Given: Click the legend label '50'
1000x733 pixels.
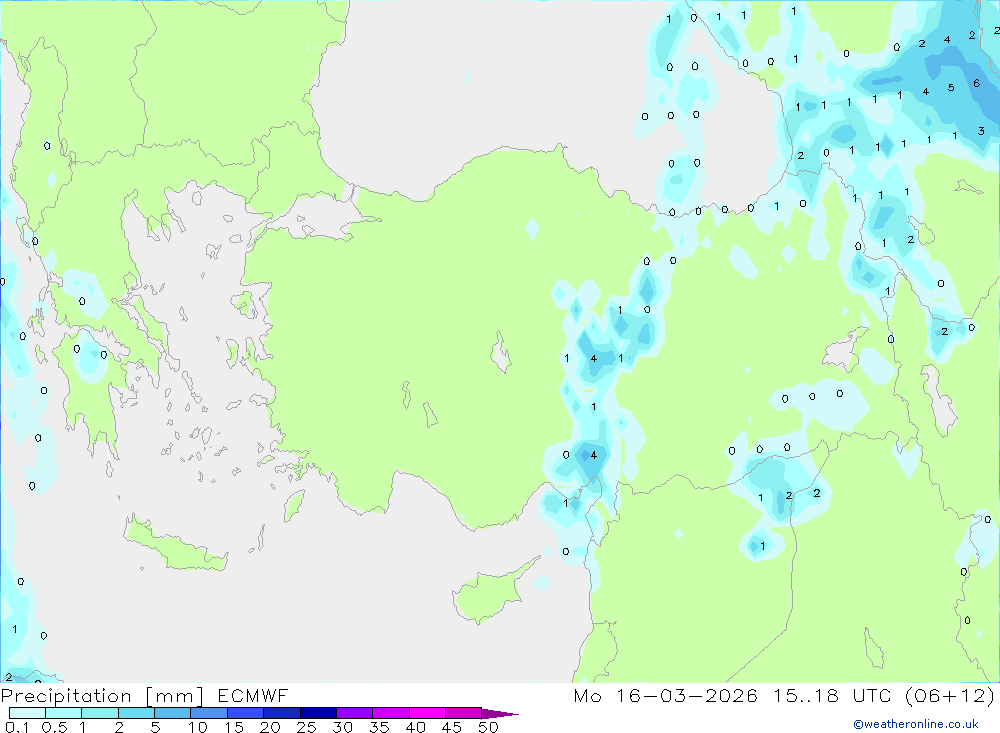Looking at the screenshot, I should coord(489,727).
